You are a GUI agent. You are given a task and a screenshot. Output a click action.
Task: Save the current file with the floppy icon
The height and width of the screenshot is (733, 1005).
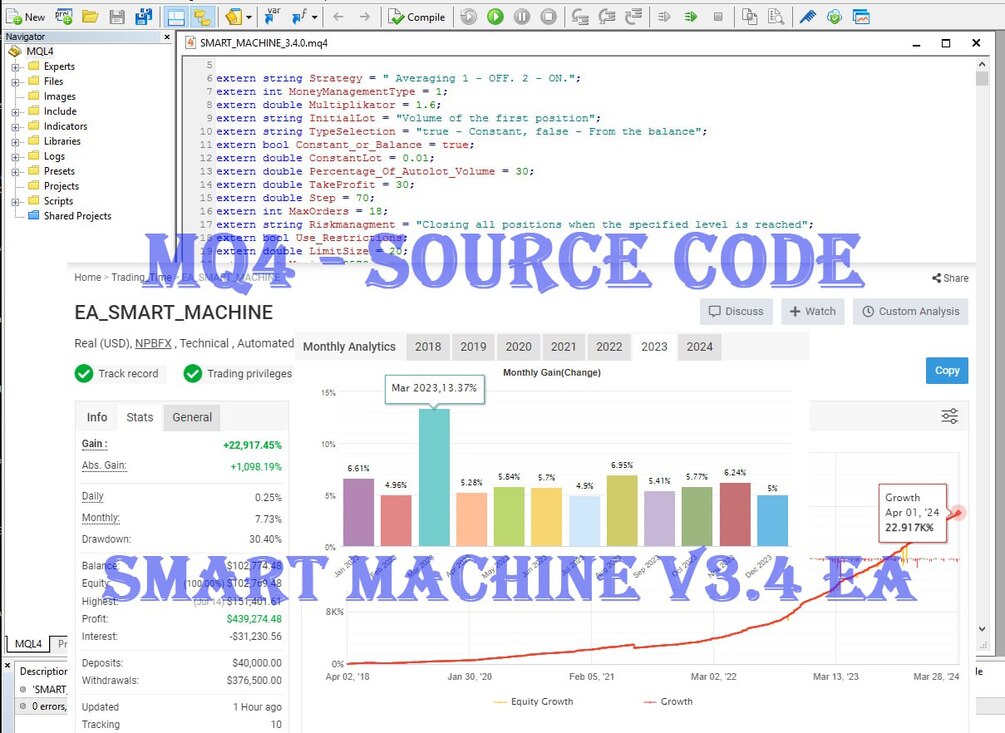(117, 17)
